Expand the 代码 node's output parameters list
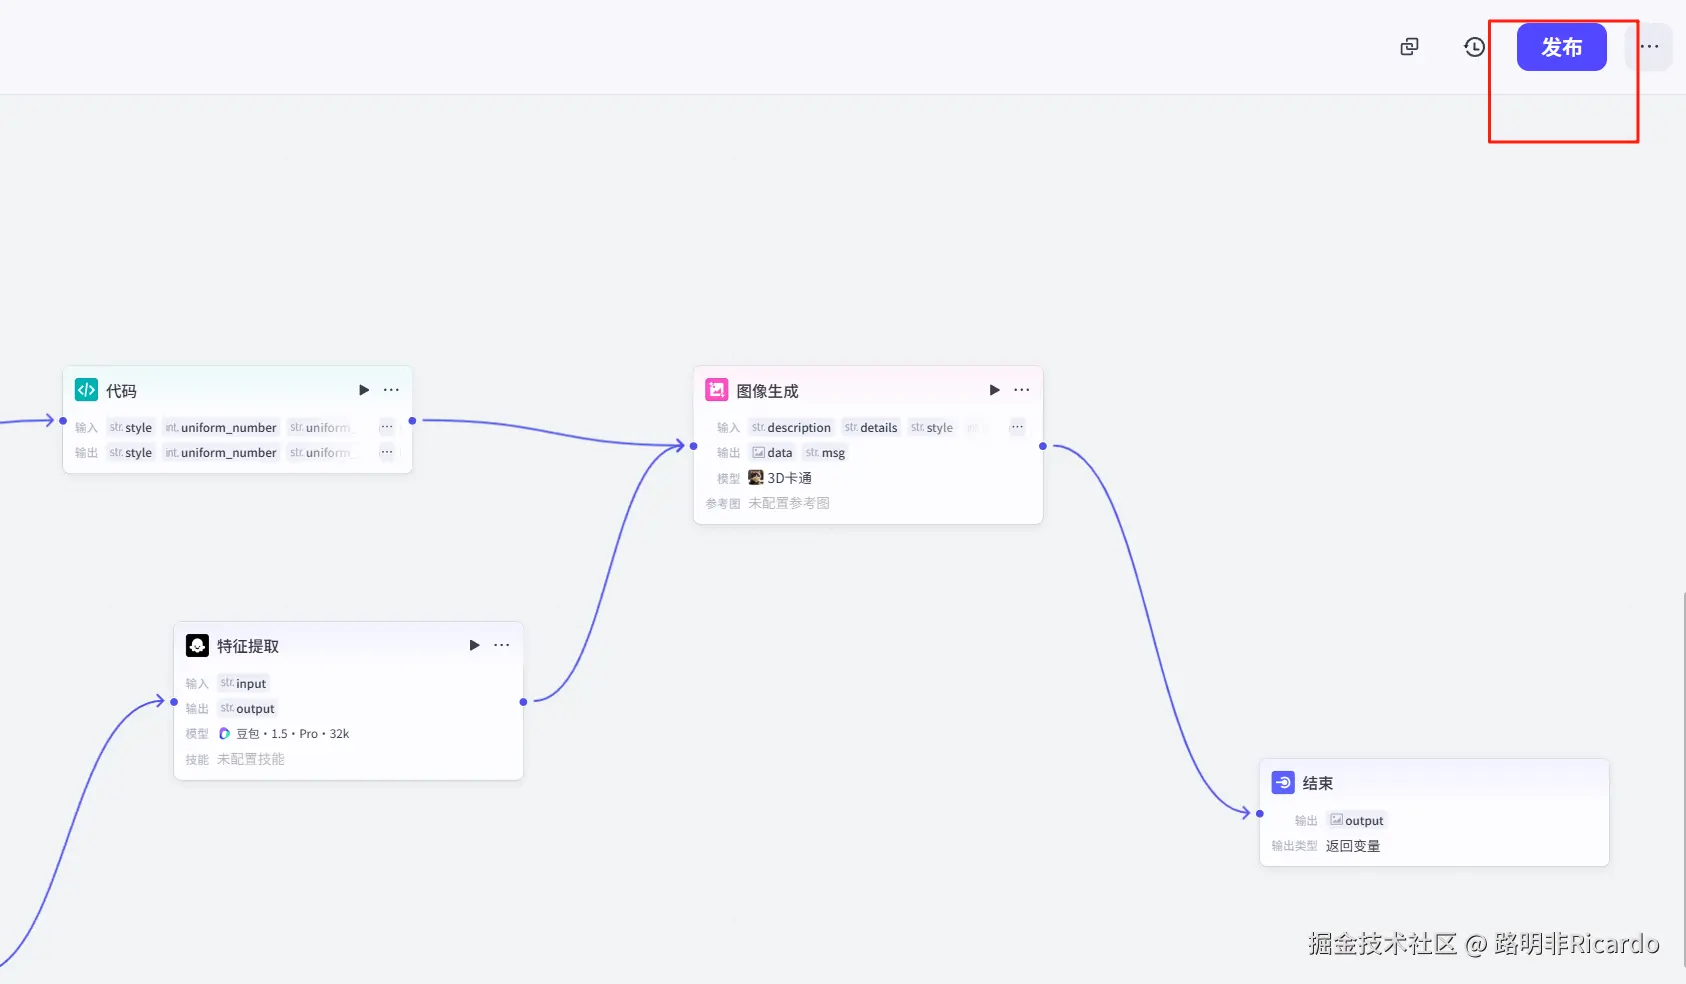Viewport: 1686px width, 984px height. pyautogui.click(x=386, y=452)
